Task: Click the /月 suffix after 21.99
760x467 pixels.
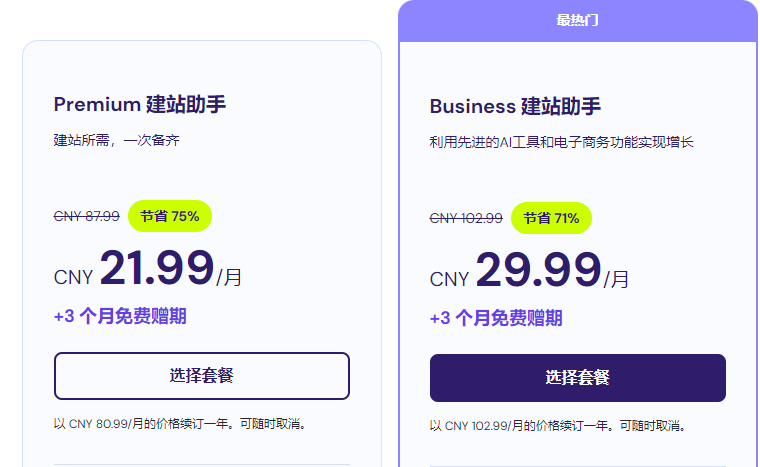Action: (229, 277)
